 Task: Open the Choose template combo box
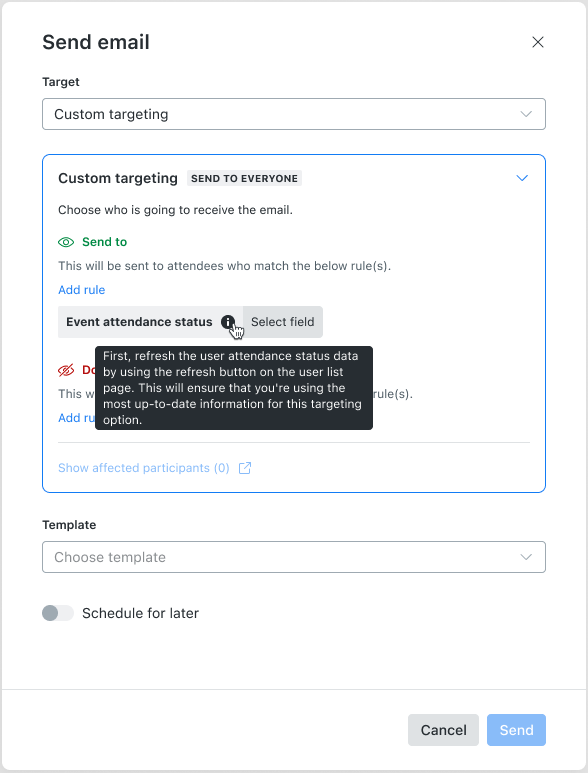coord(294,557)
